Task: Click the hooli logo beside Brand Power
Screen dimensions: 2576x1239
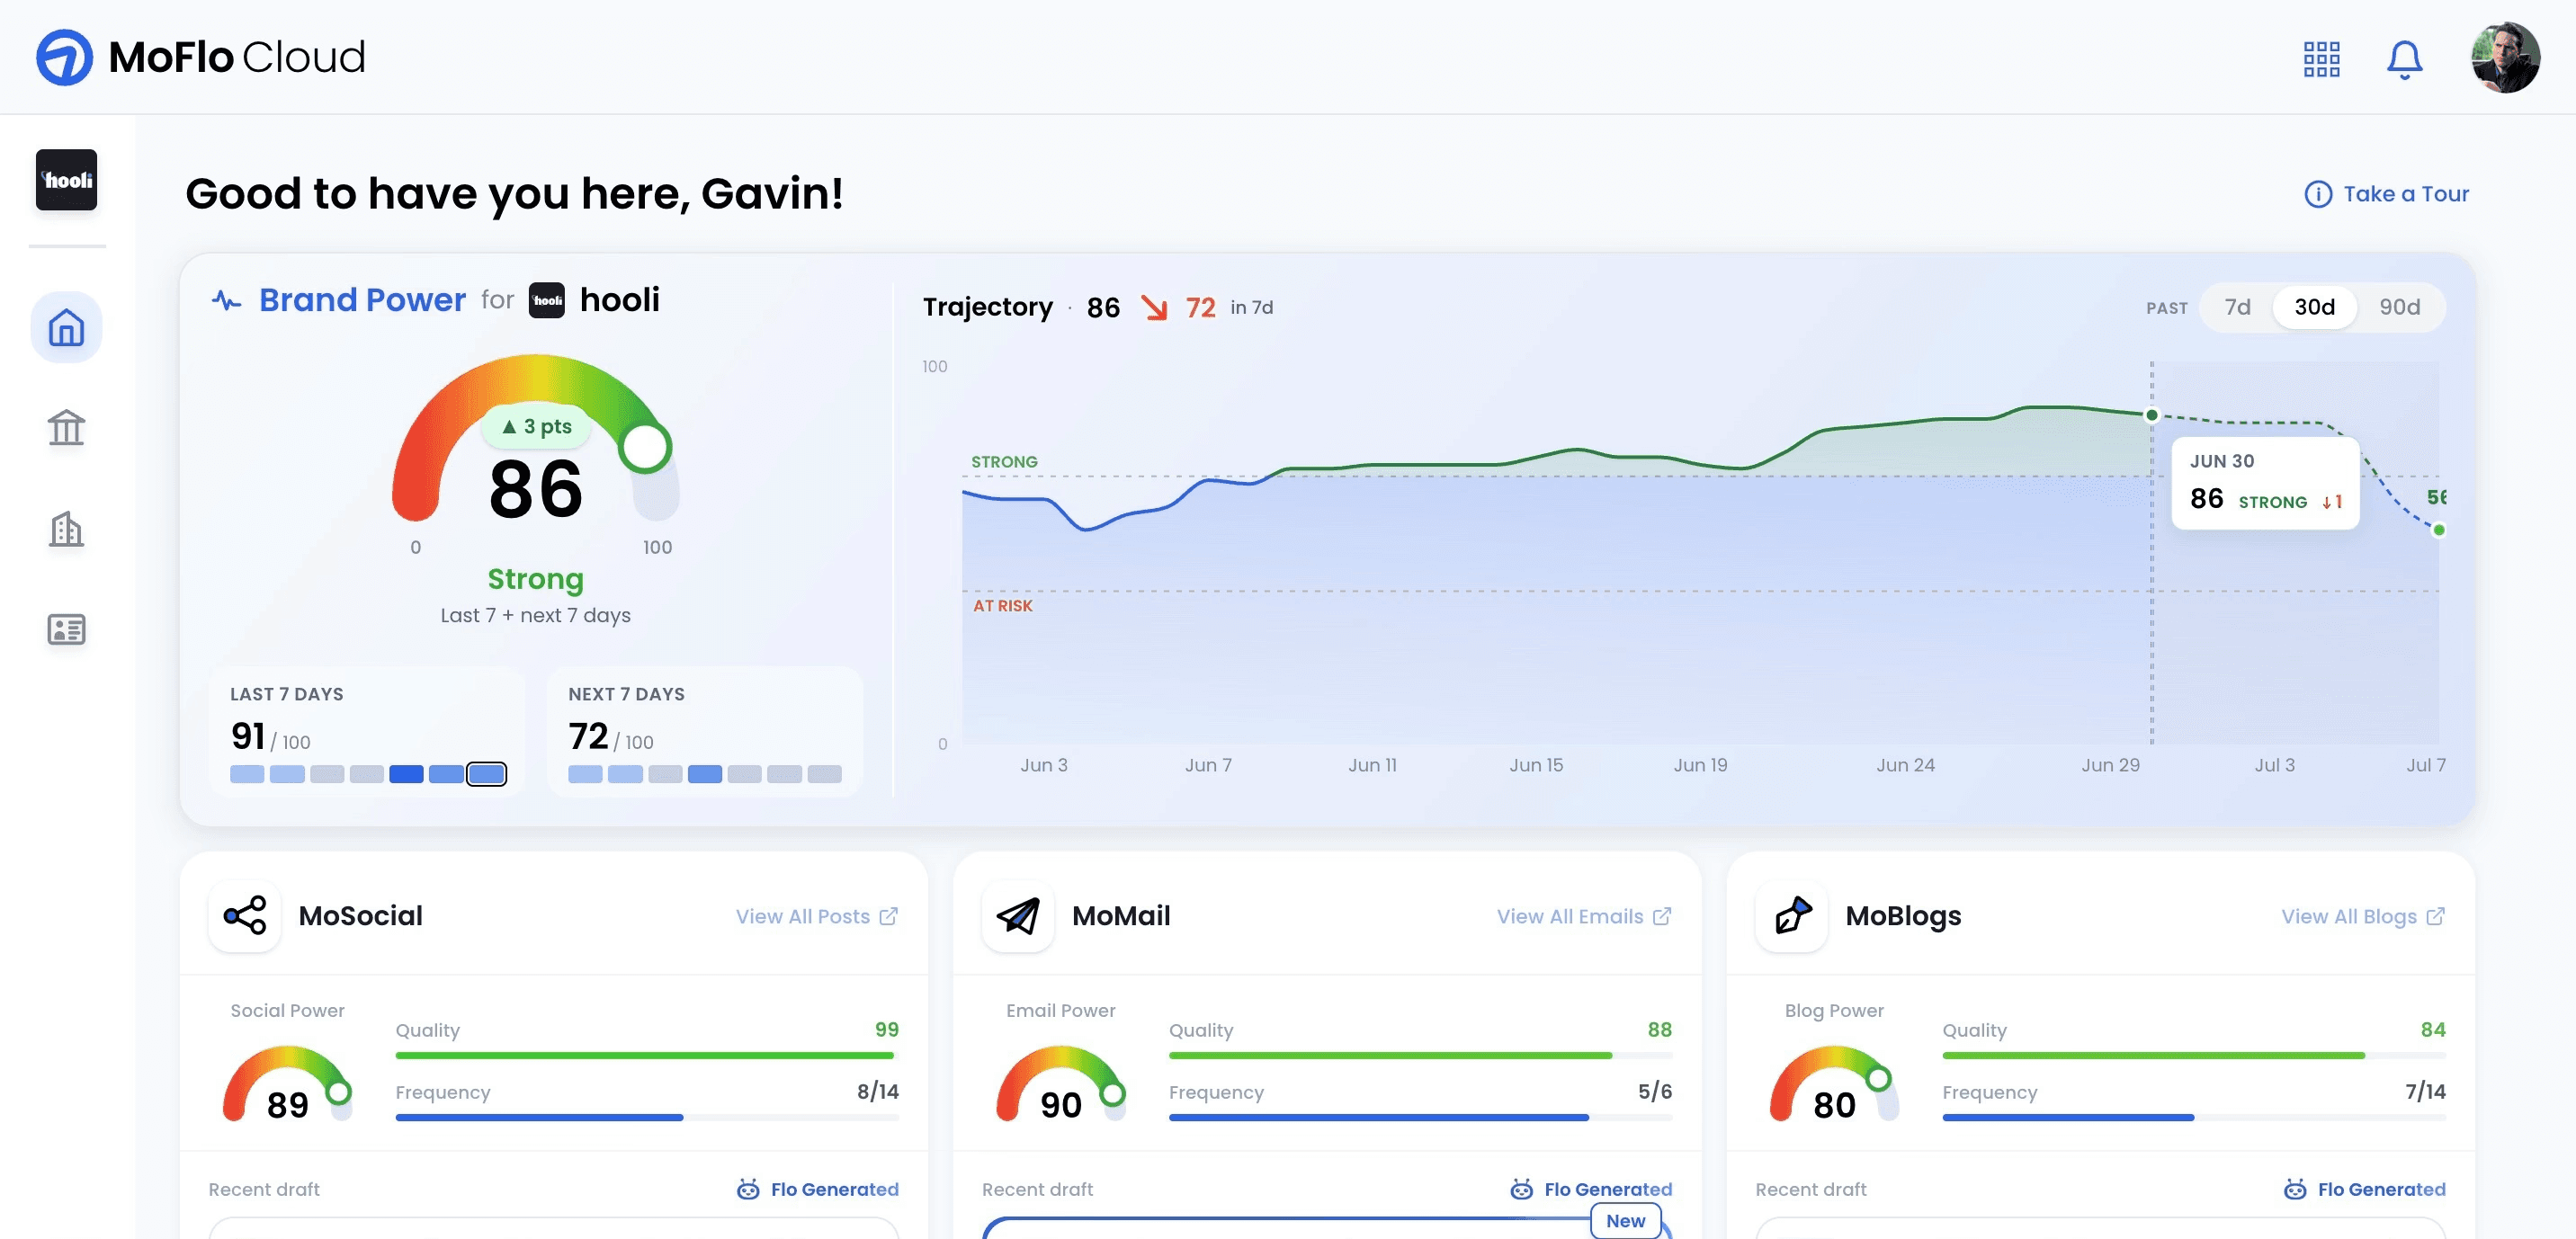Action: tap(546, 300)
